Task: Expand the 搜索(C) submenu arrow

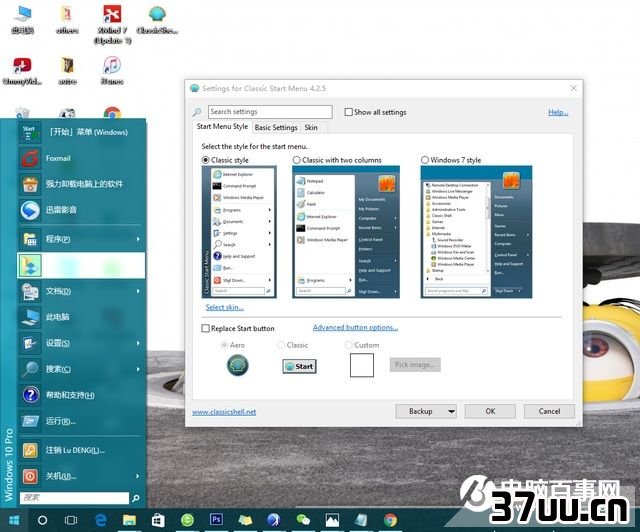Action: [138, 369]
